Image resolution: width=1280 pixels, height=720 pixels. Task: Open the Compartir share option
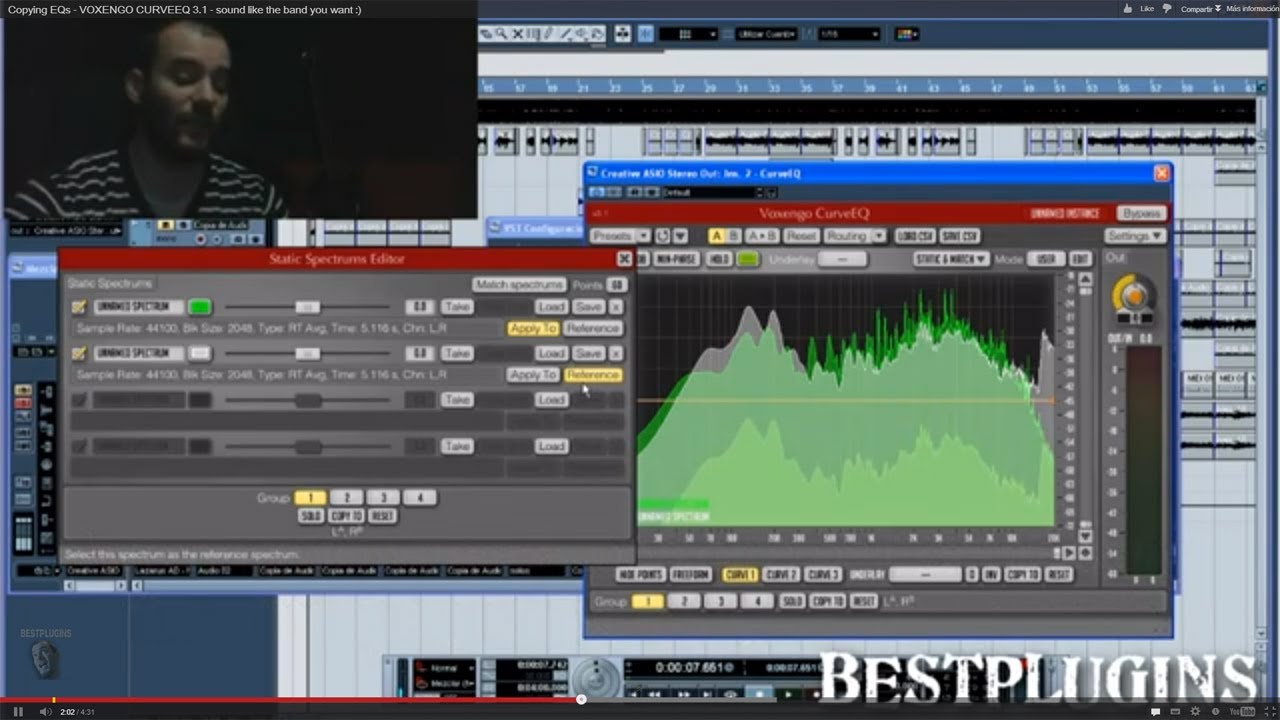pyautogui.click(x=1196, y=8)
